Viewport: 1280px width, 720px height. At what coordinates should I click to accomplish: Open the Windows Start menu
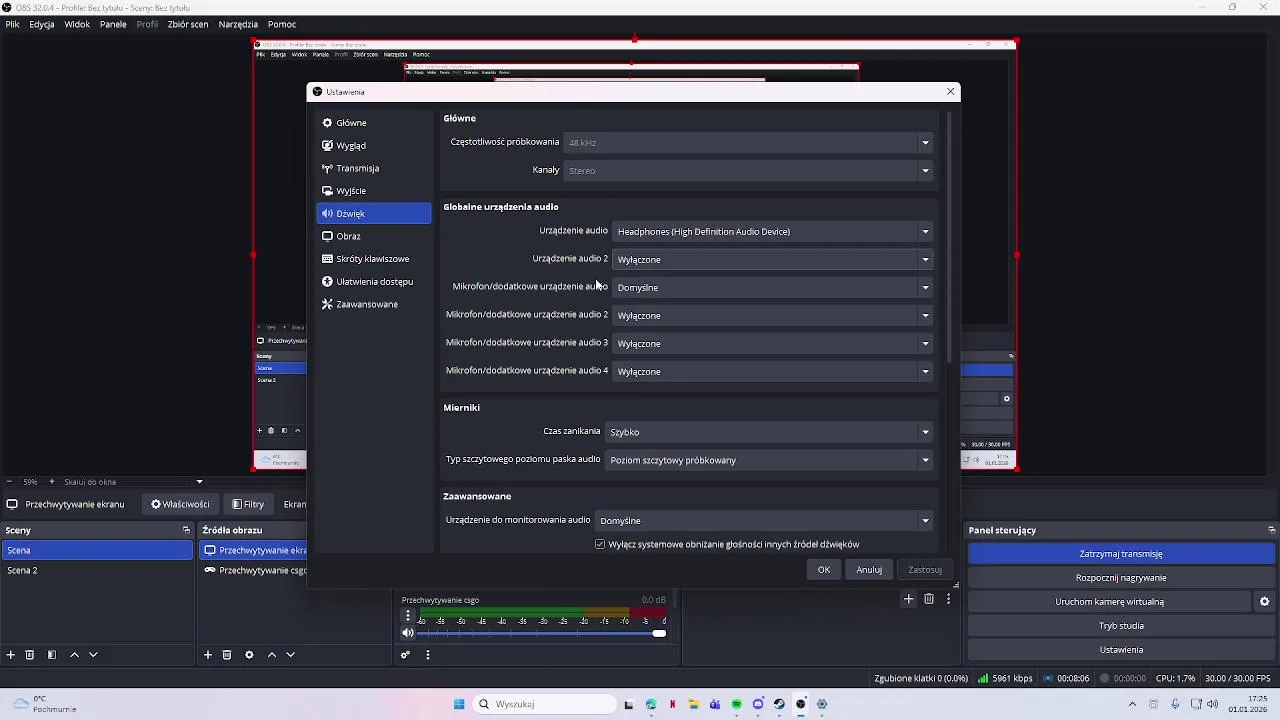459,704
